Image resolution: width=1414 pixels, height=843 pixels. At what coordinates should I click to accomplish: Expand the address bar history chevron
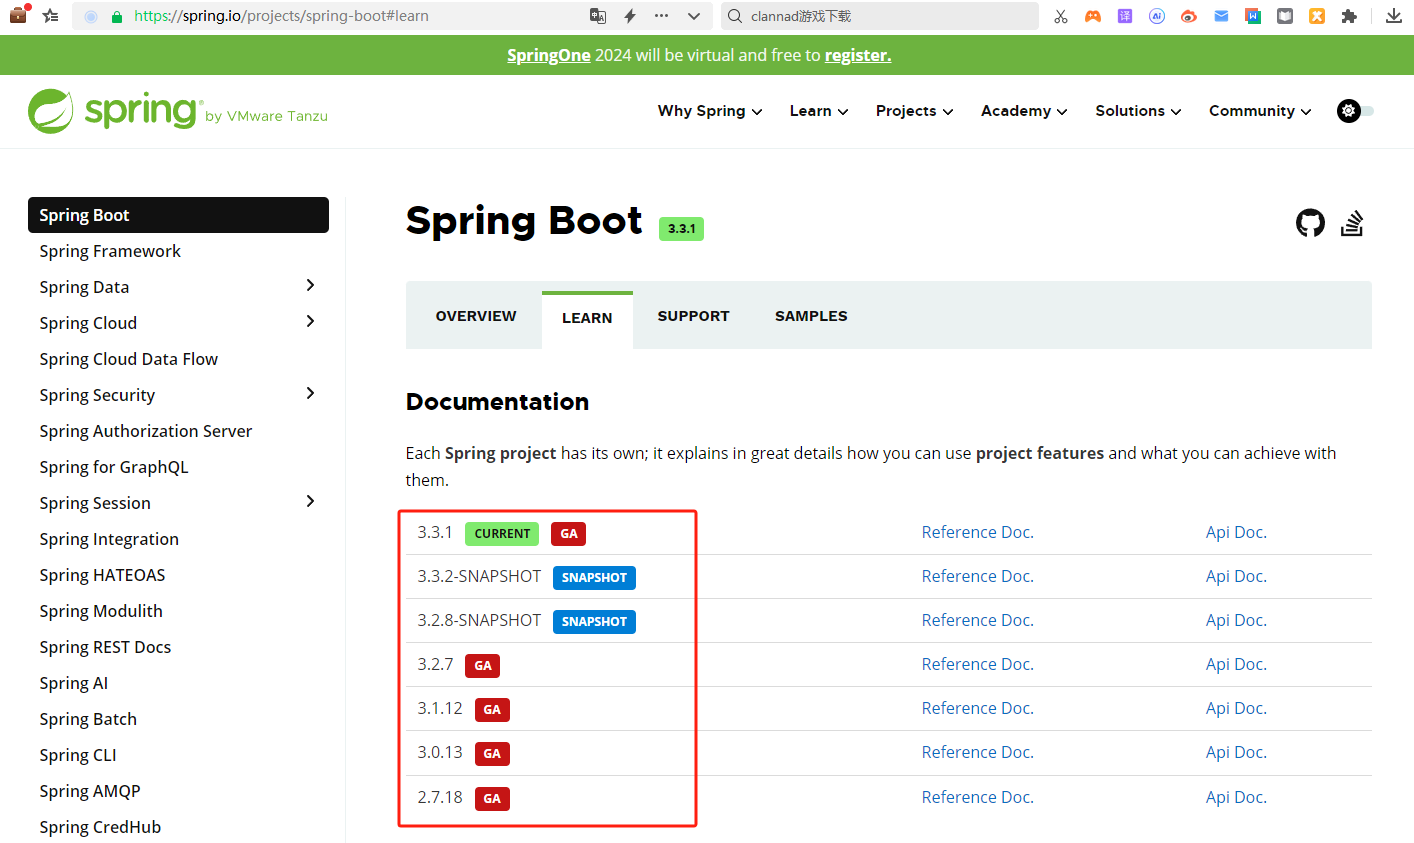[694, 16]
